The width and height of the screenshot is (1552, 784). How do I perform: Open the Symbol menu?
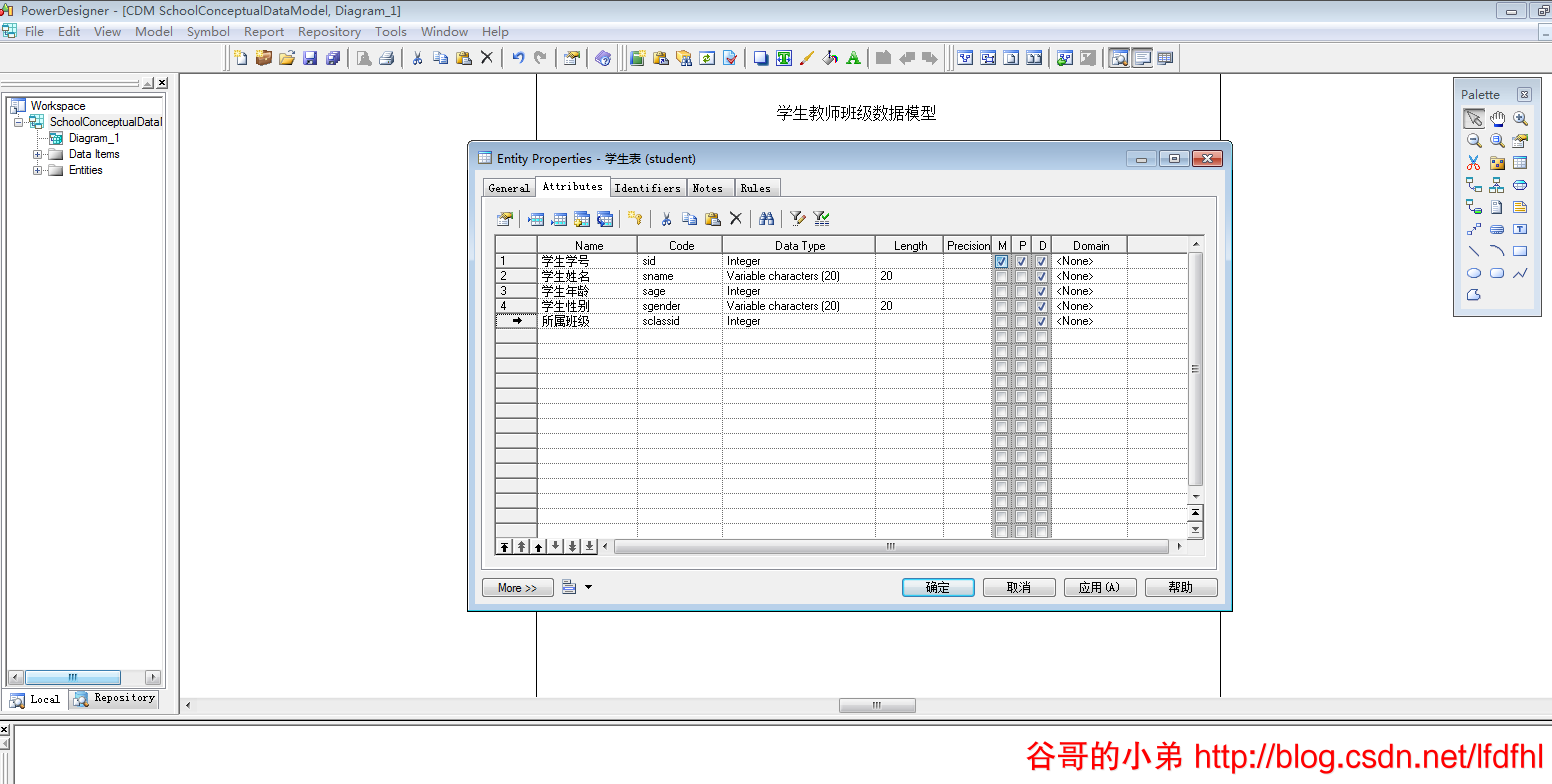click(x=208, y=31)
